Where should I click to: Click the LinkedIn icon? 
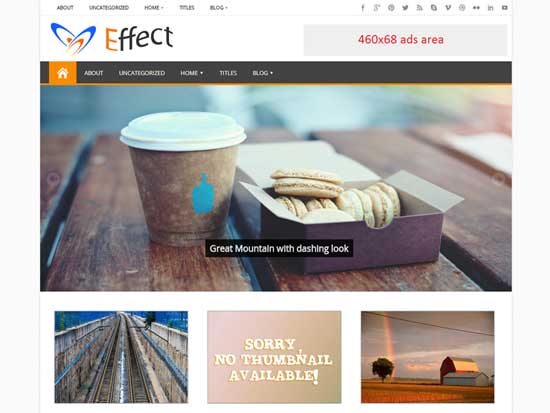point(490,8)
